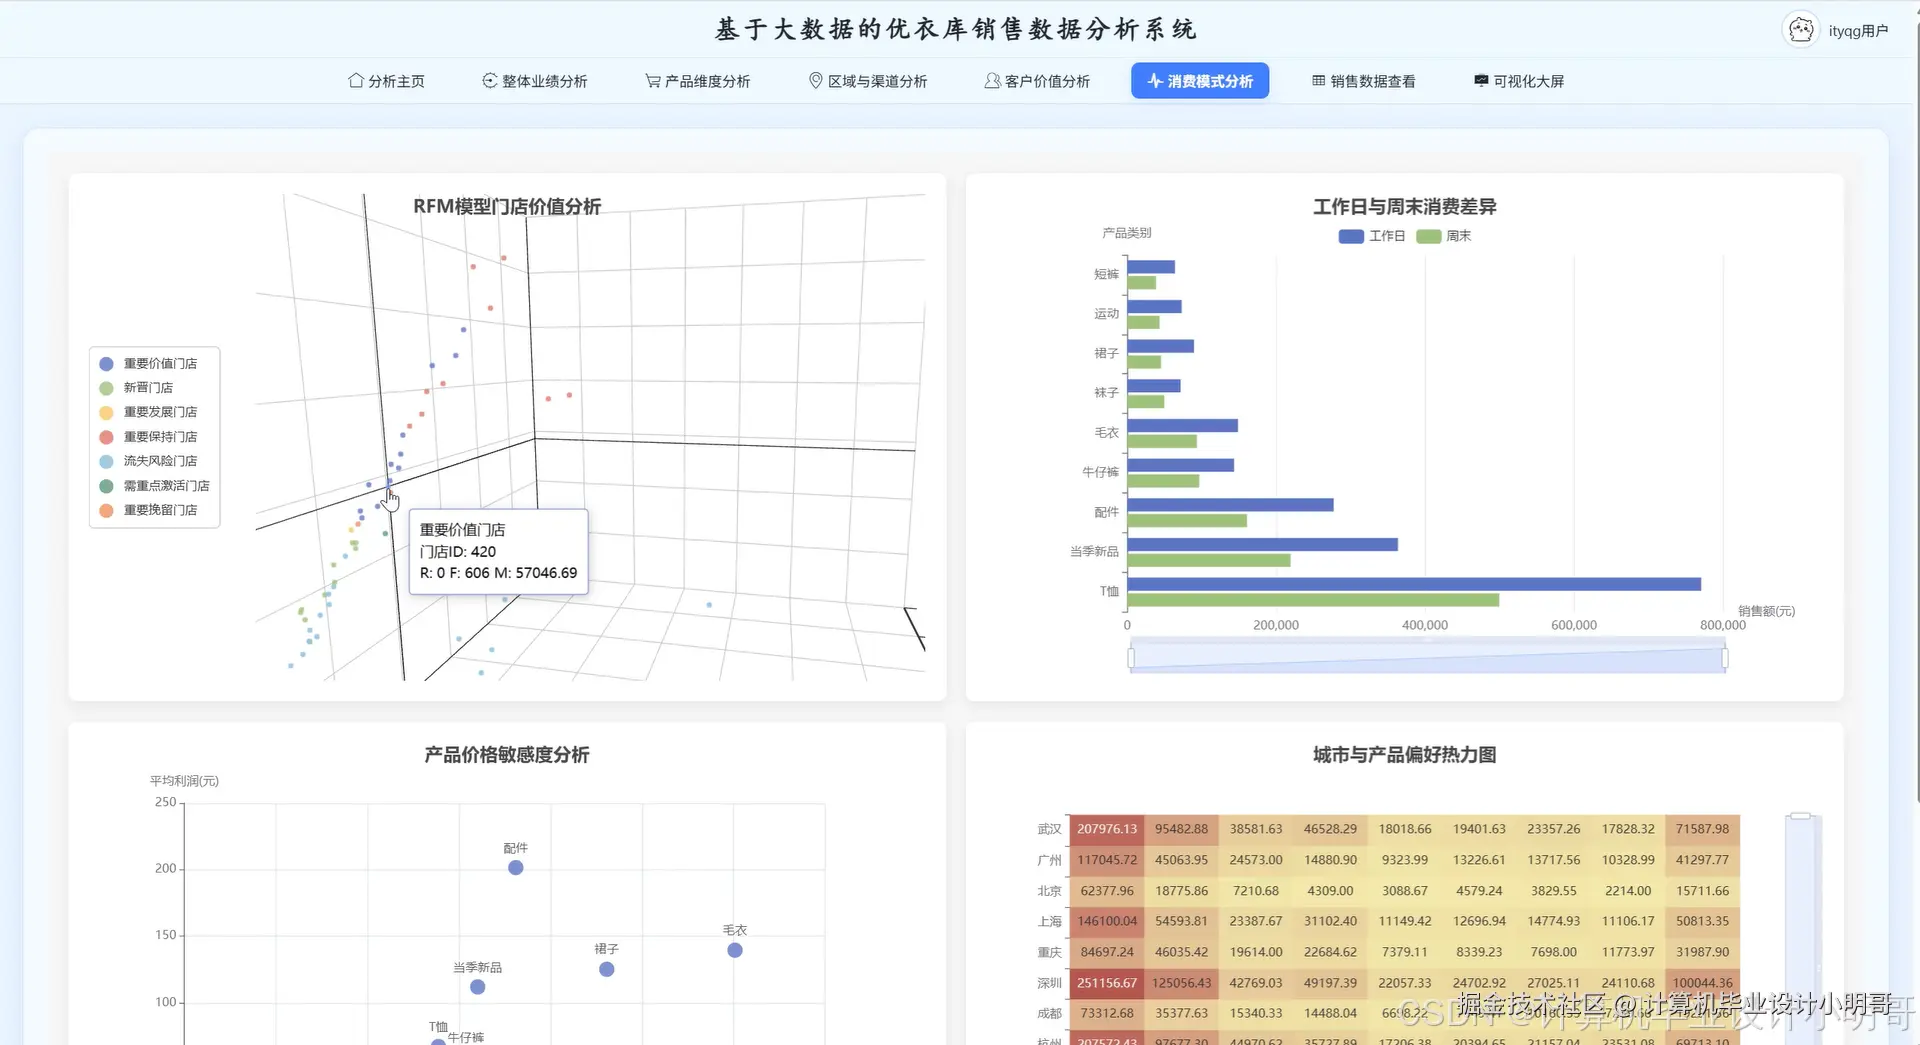Select the 区域与渠道分析 location pin icon
This screenshot has width=1920, height=1045.
[x=814, y=80]
